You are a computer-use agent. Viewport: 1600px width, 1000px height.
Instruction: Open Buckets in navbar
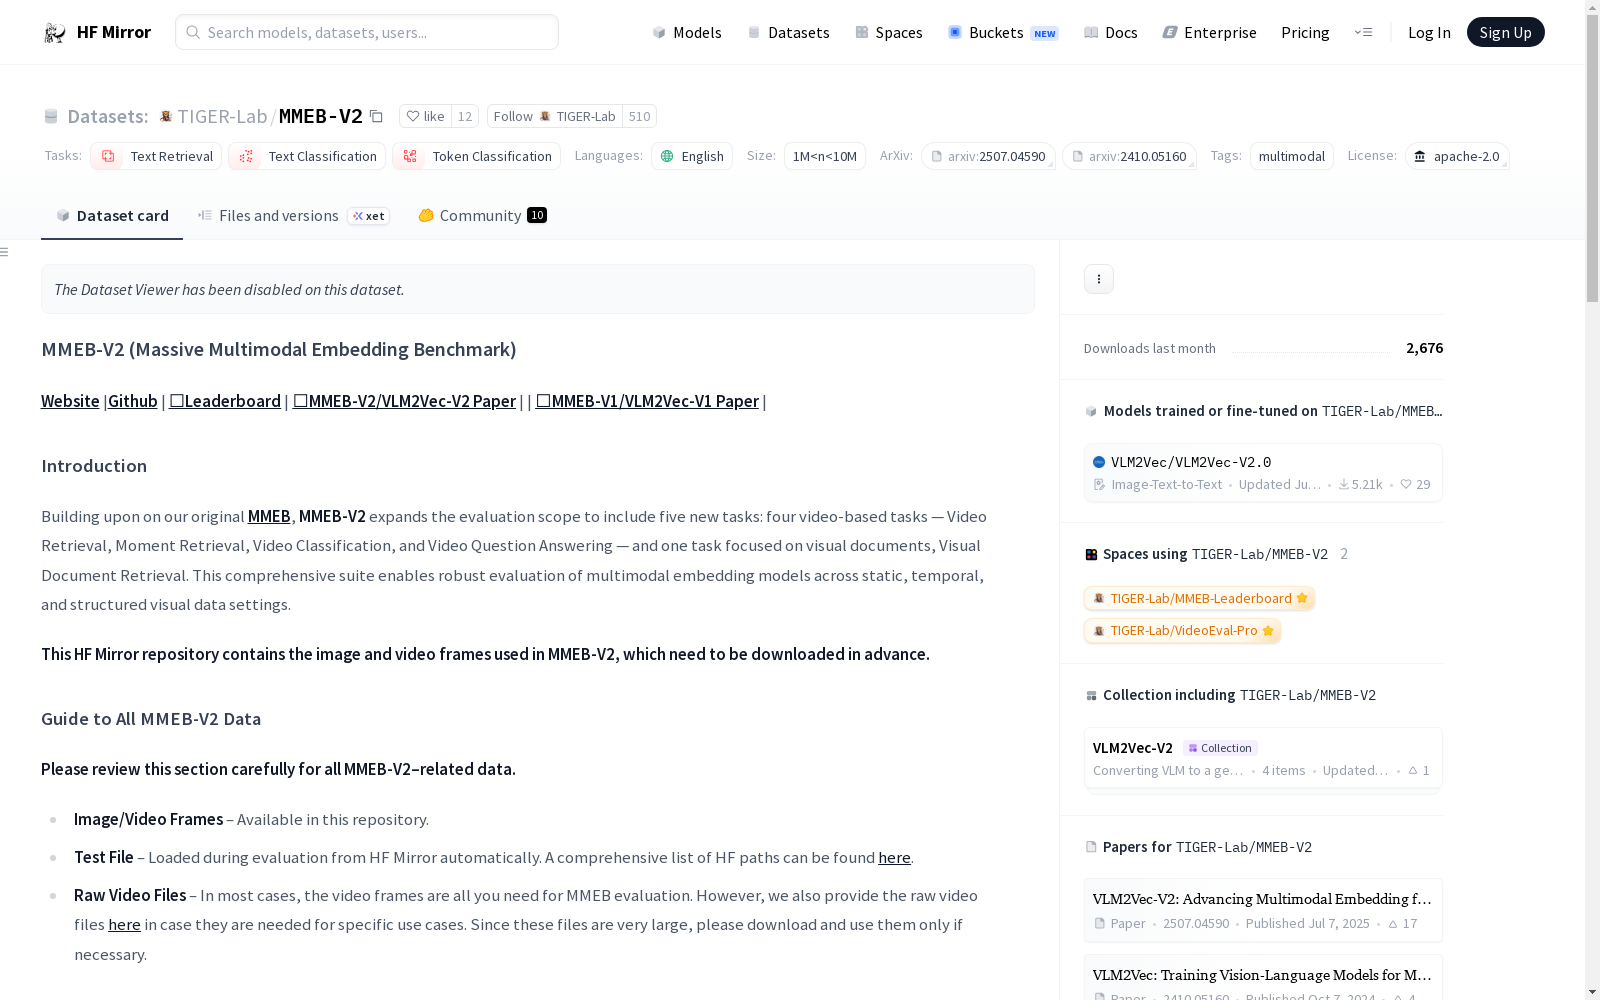pos(1003,32)
